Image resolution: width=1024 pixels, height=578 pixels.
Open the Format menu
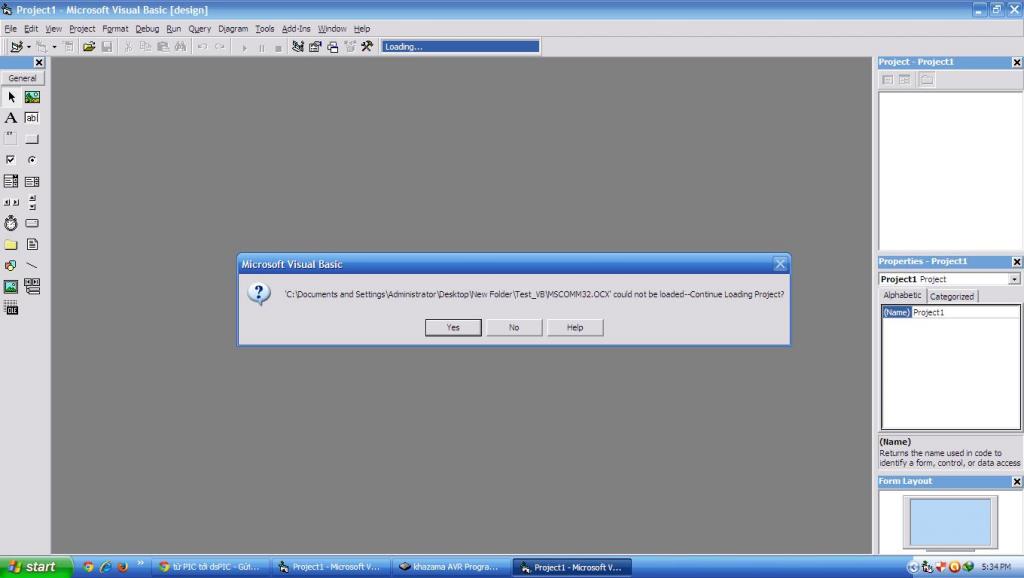tap(115, 29)
